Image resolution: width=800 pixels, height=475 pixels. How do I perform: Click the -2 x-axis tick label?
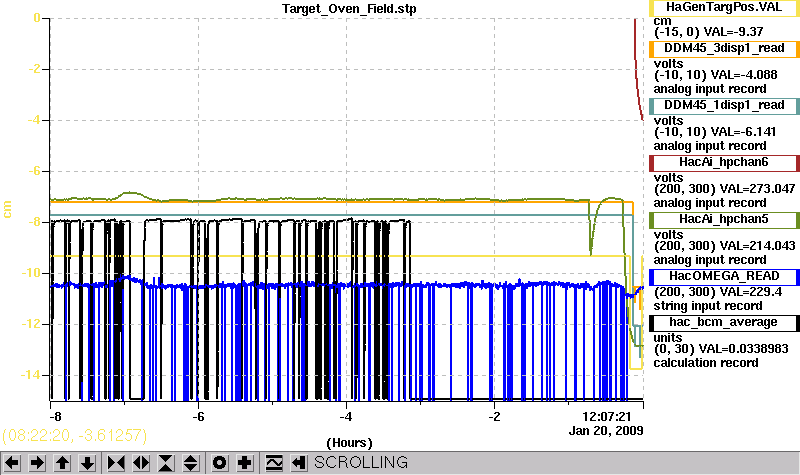pos(494,417)
